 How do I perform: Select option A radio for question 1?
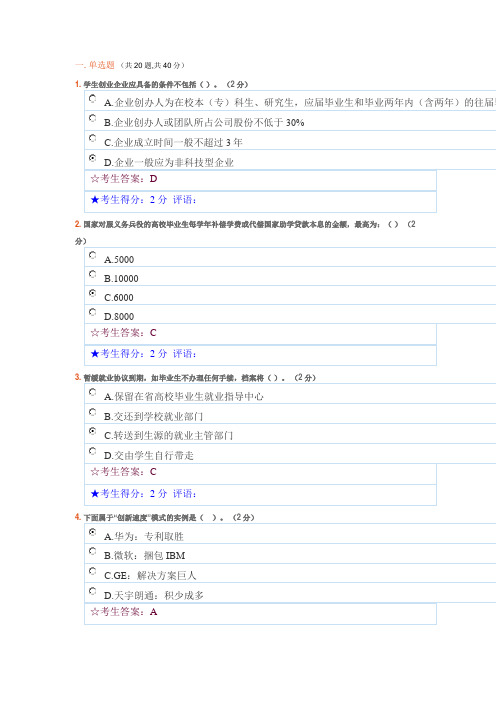(x=93, y=98)
